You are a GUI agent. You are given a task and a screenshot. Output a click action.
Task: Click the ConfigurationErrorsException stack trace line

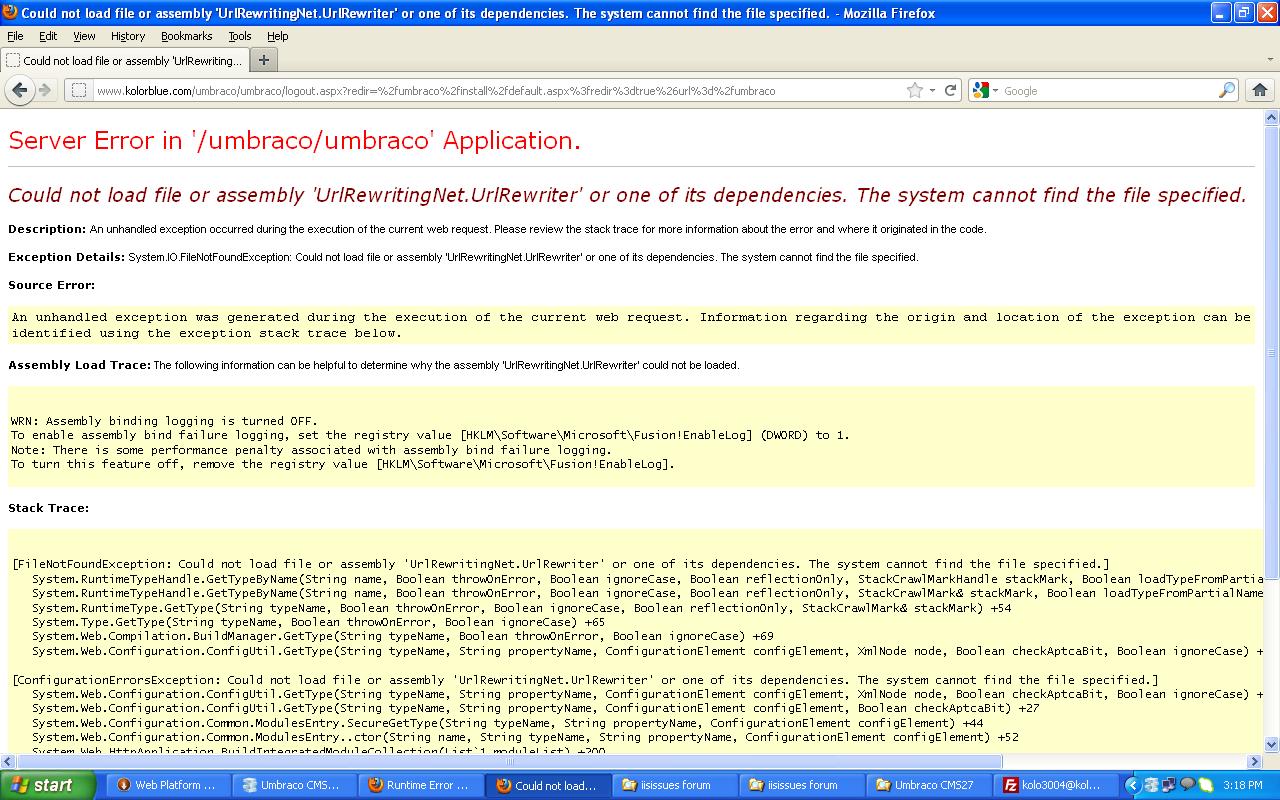(585, 680)
